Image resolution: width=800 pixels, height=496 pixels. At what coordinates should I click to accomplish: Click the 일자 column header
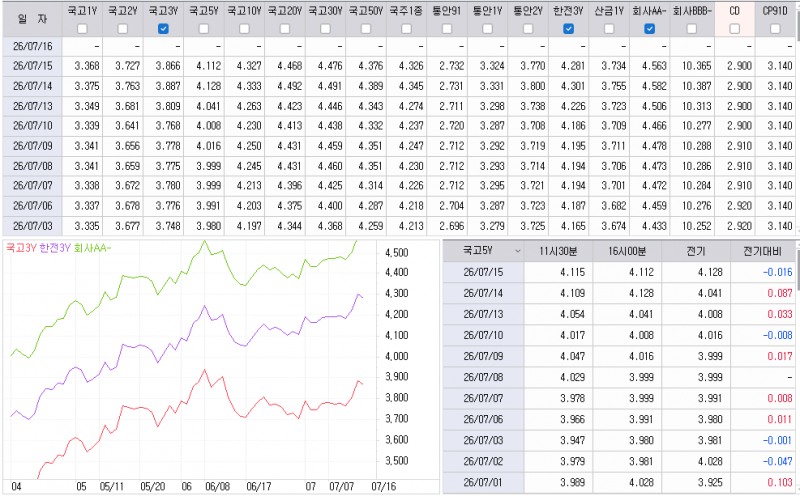tap(32, 19)
